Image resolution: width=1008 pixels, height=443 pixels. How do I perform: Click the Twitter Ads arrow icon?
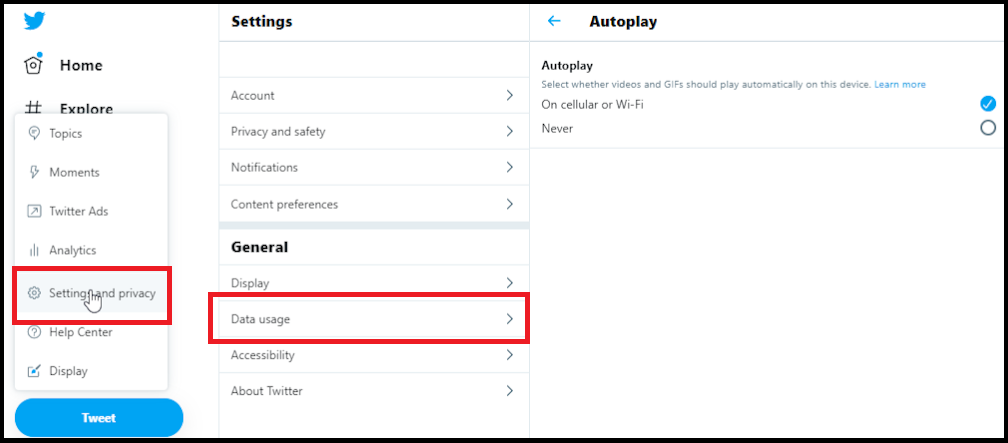[x=34, y=211]
